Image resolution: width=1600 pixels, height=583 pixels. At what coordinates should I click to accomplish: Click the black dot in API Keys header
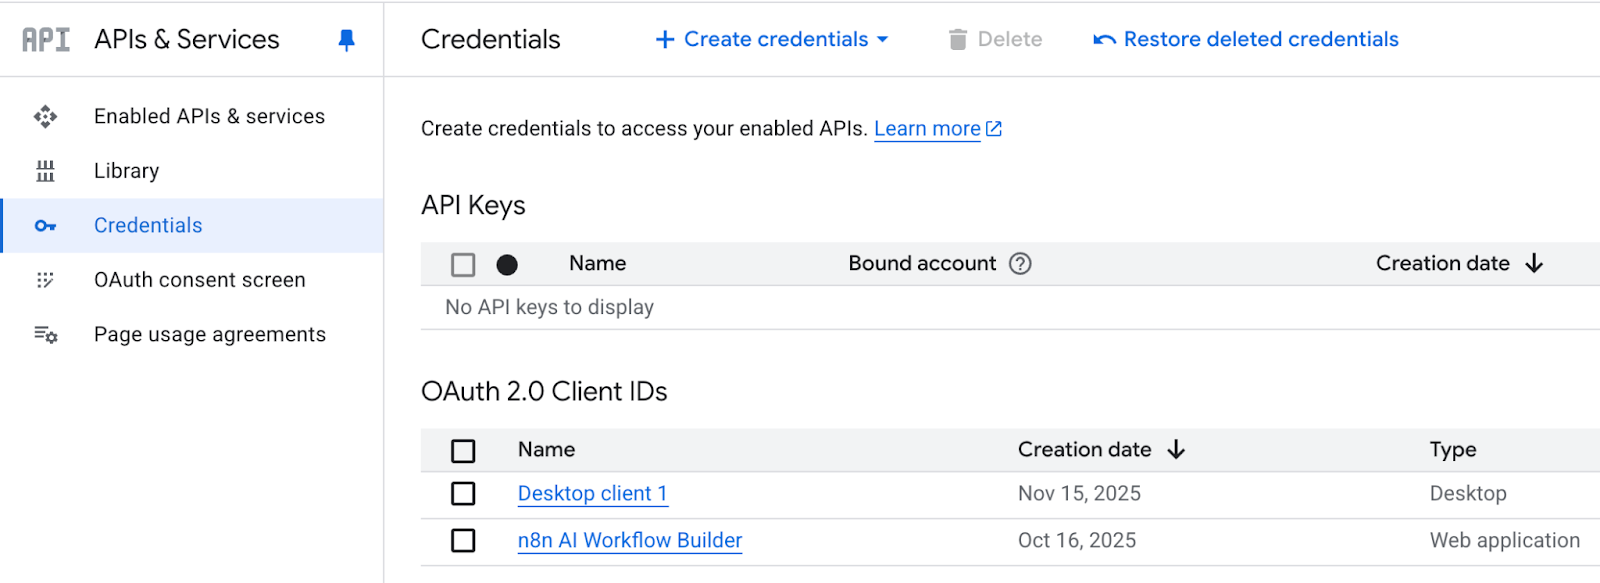tap(507, 265)
